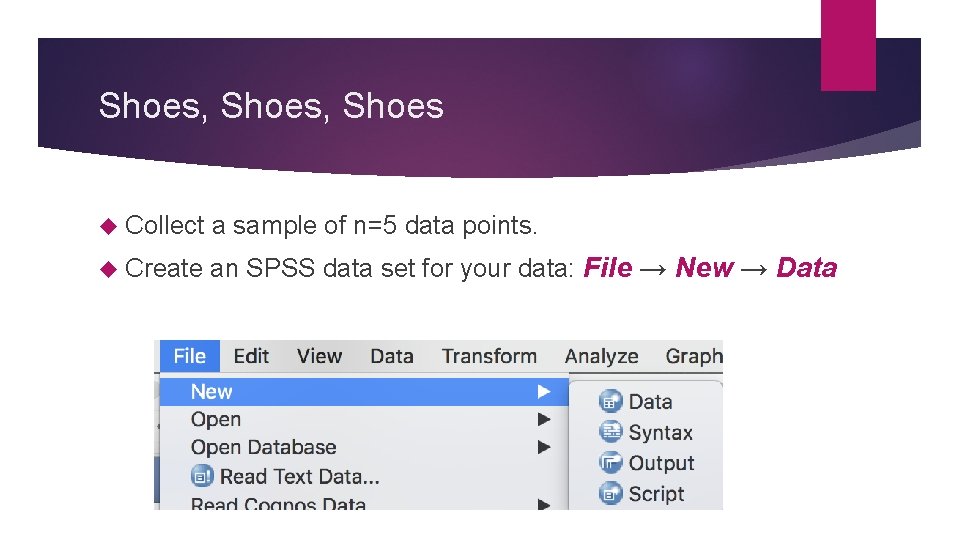960x540 pixels.
Task: Choose the Read Cognos Data entry
Action: [278, 503]
